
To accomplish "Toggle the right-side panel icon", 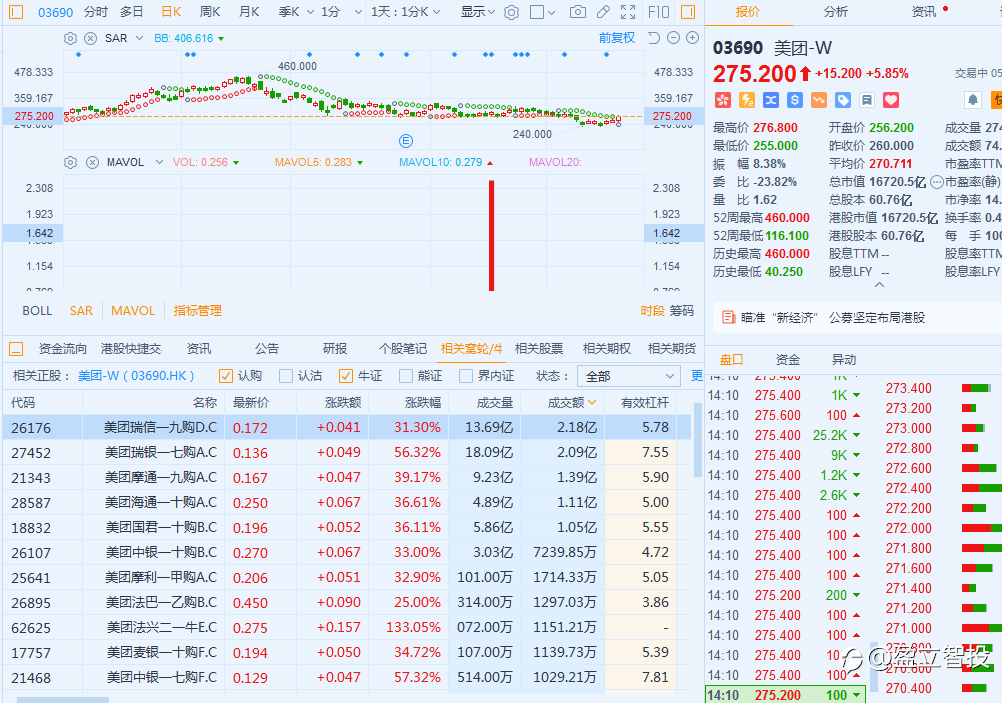I will coord(688,12).
